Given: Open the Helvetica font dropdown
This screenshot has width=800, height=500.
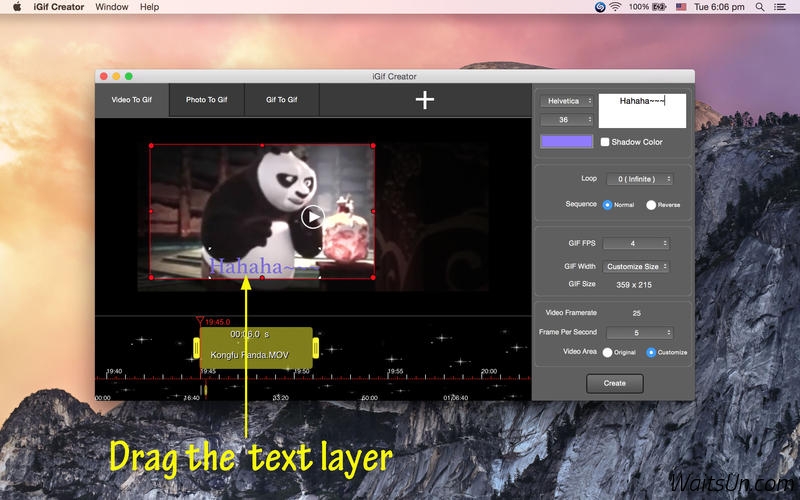Looking at the screenshot, I should click(566, 101).
